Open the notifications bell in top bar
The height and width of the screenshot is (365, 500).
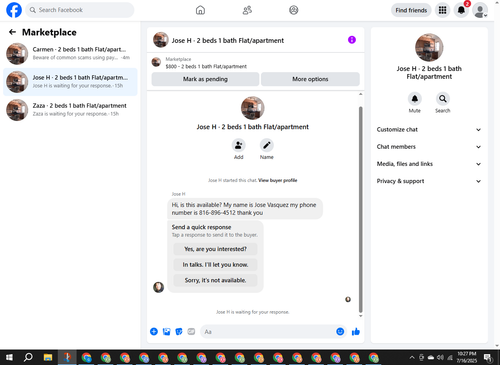click(461, 10)
